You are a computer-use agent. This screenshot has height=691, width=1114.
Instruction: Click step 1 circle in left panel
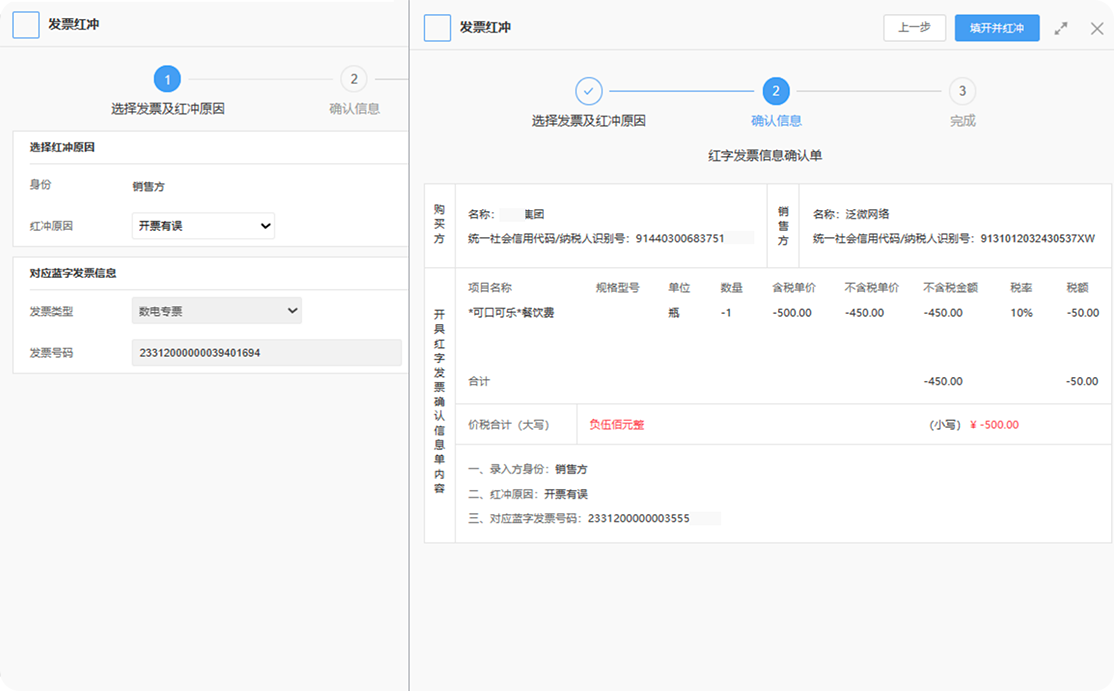[167, 80]
